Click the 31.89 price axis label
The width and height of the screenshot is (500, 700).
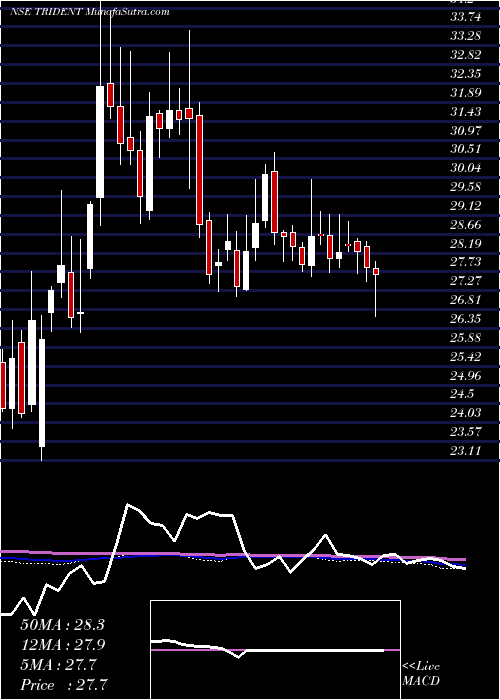pos(466,93)
